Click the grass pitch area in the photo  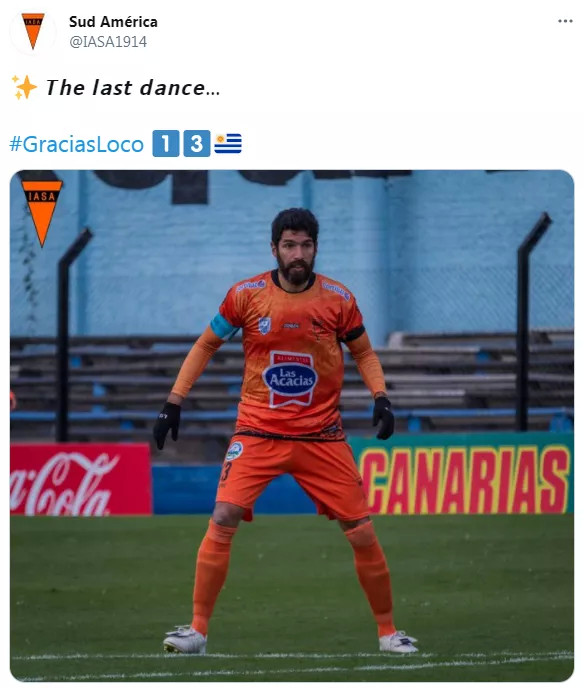(x=292, y=597)
